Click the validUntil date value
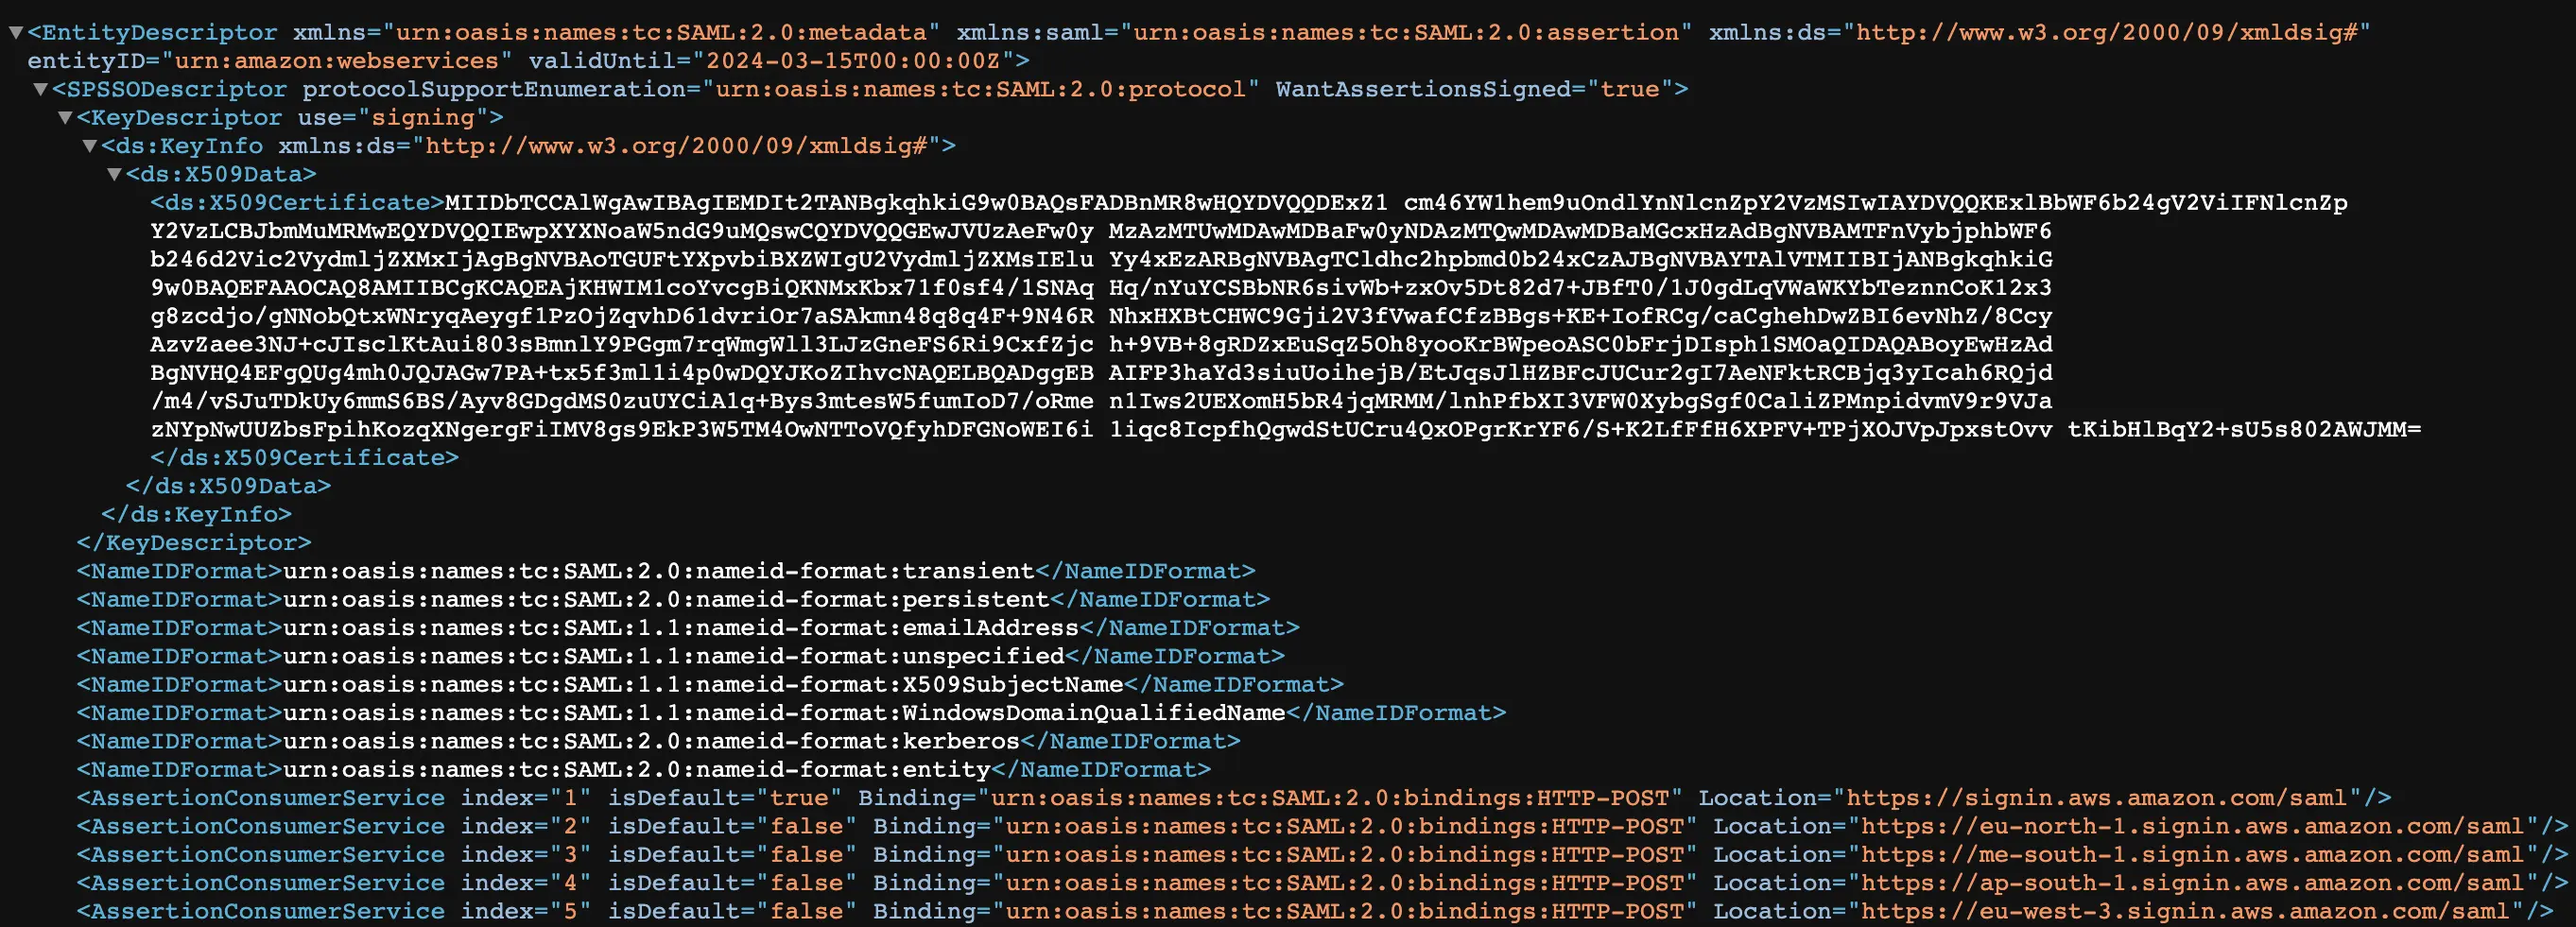This screenshot has height=927, width=2576. (x=853, y=61)
